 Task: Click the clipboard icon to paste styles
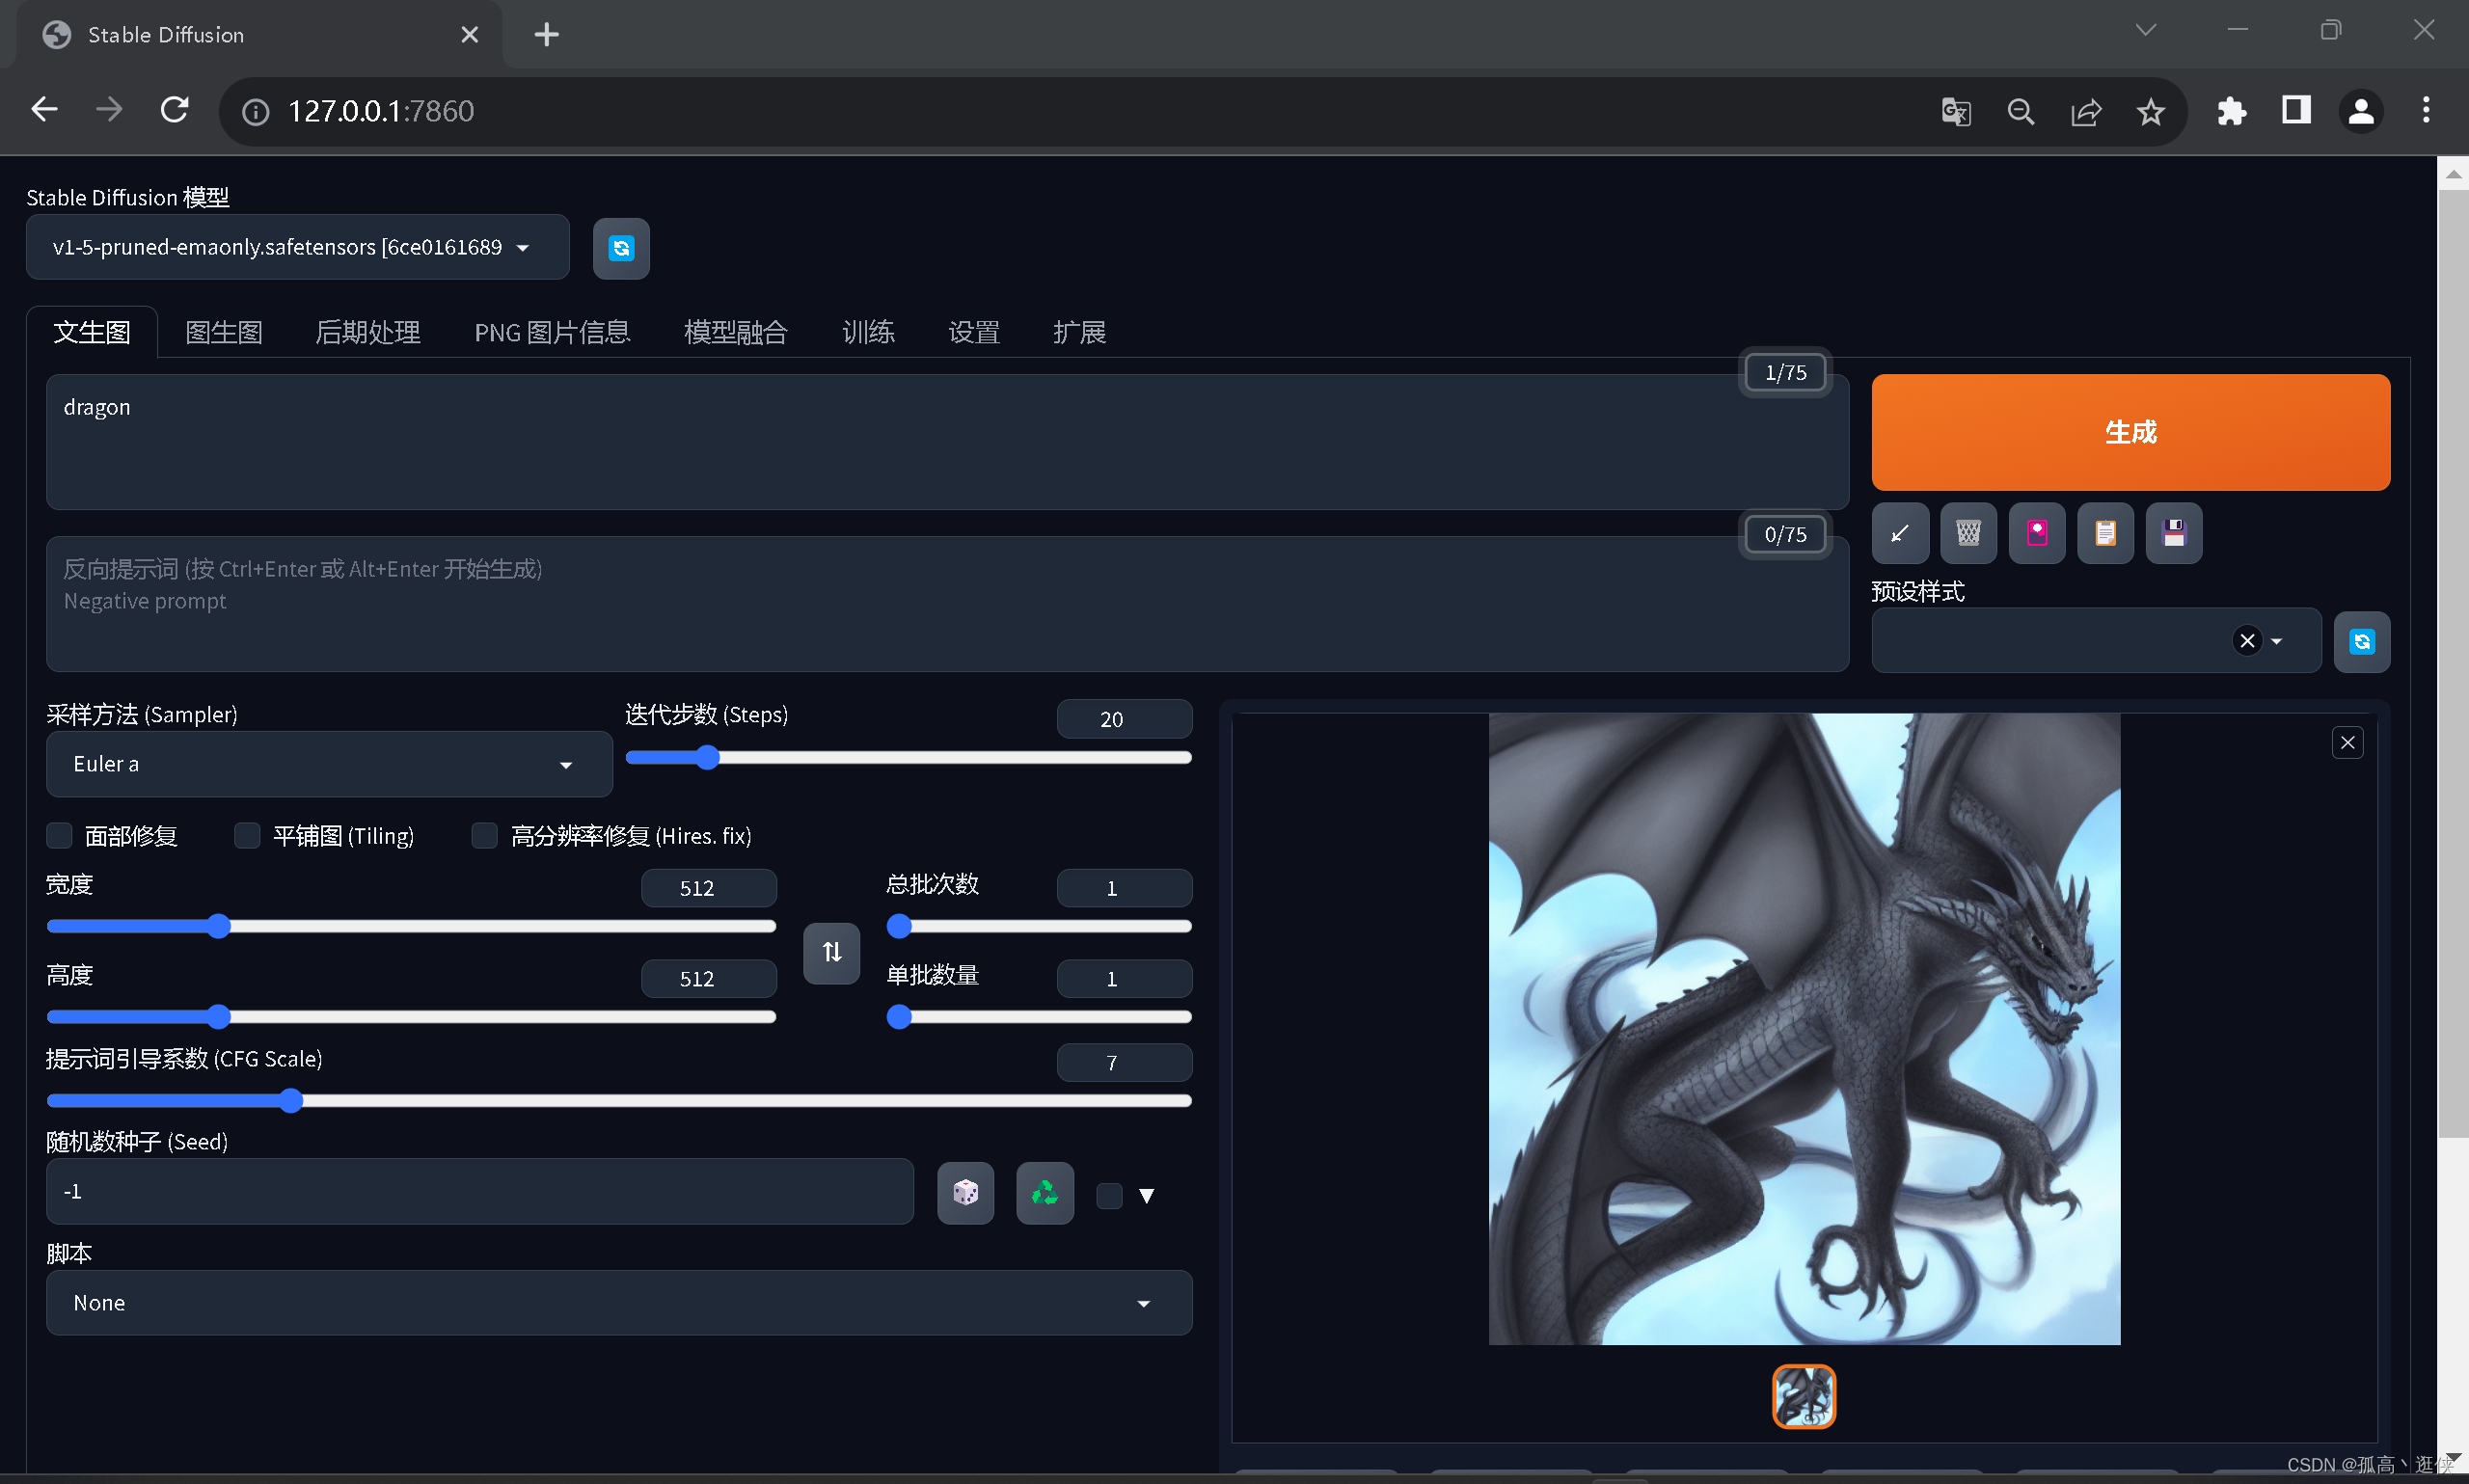point(2105,533)
